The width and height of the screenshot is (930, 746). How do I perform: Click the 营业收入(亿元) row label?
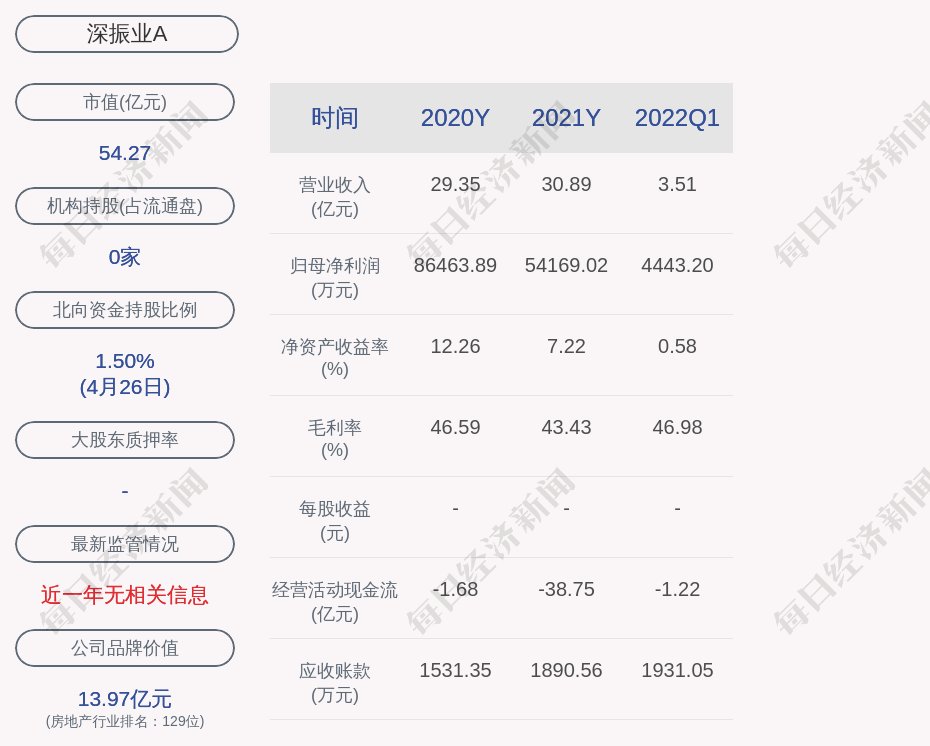point(335,197)
